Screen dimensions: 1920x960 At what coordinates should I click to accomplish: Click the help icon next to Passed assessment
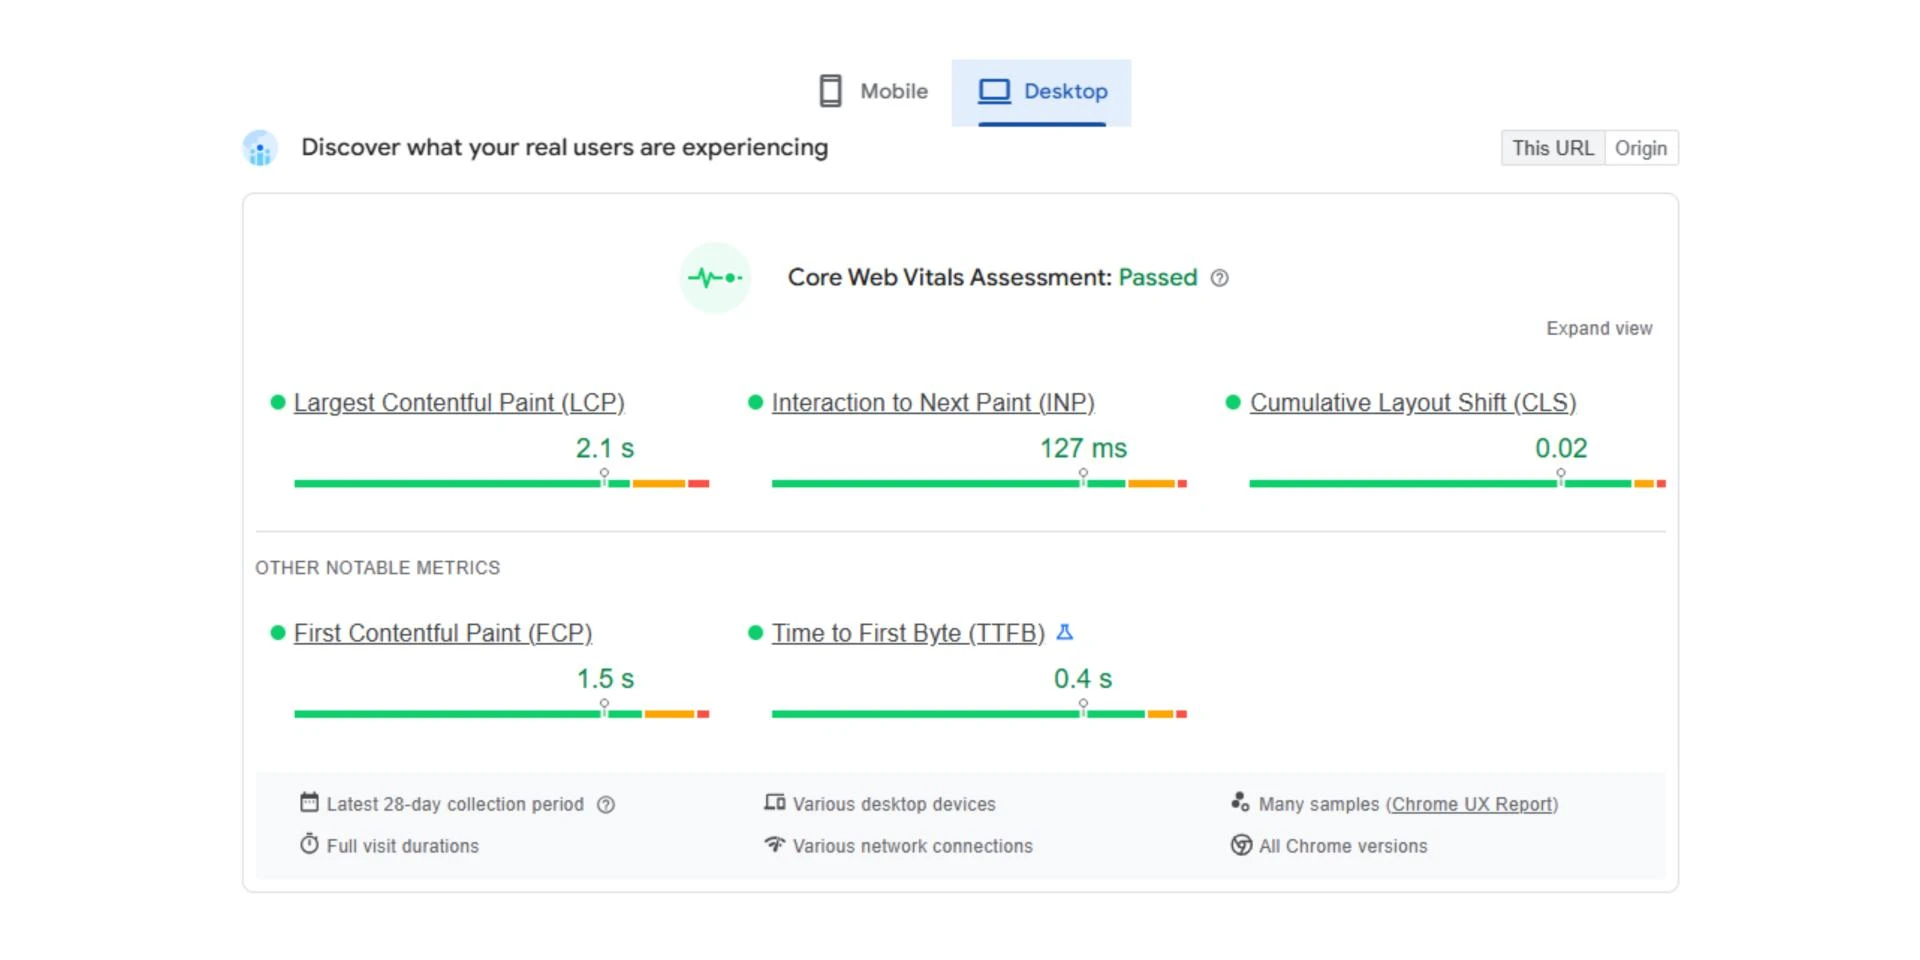(x=1219, y=278)
